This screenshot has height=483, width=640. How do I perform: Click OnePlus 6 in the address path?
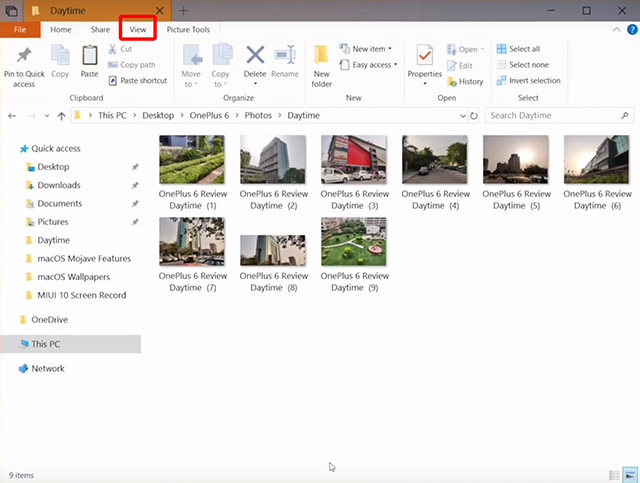pyautogui.click(x=209, y=116)
